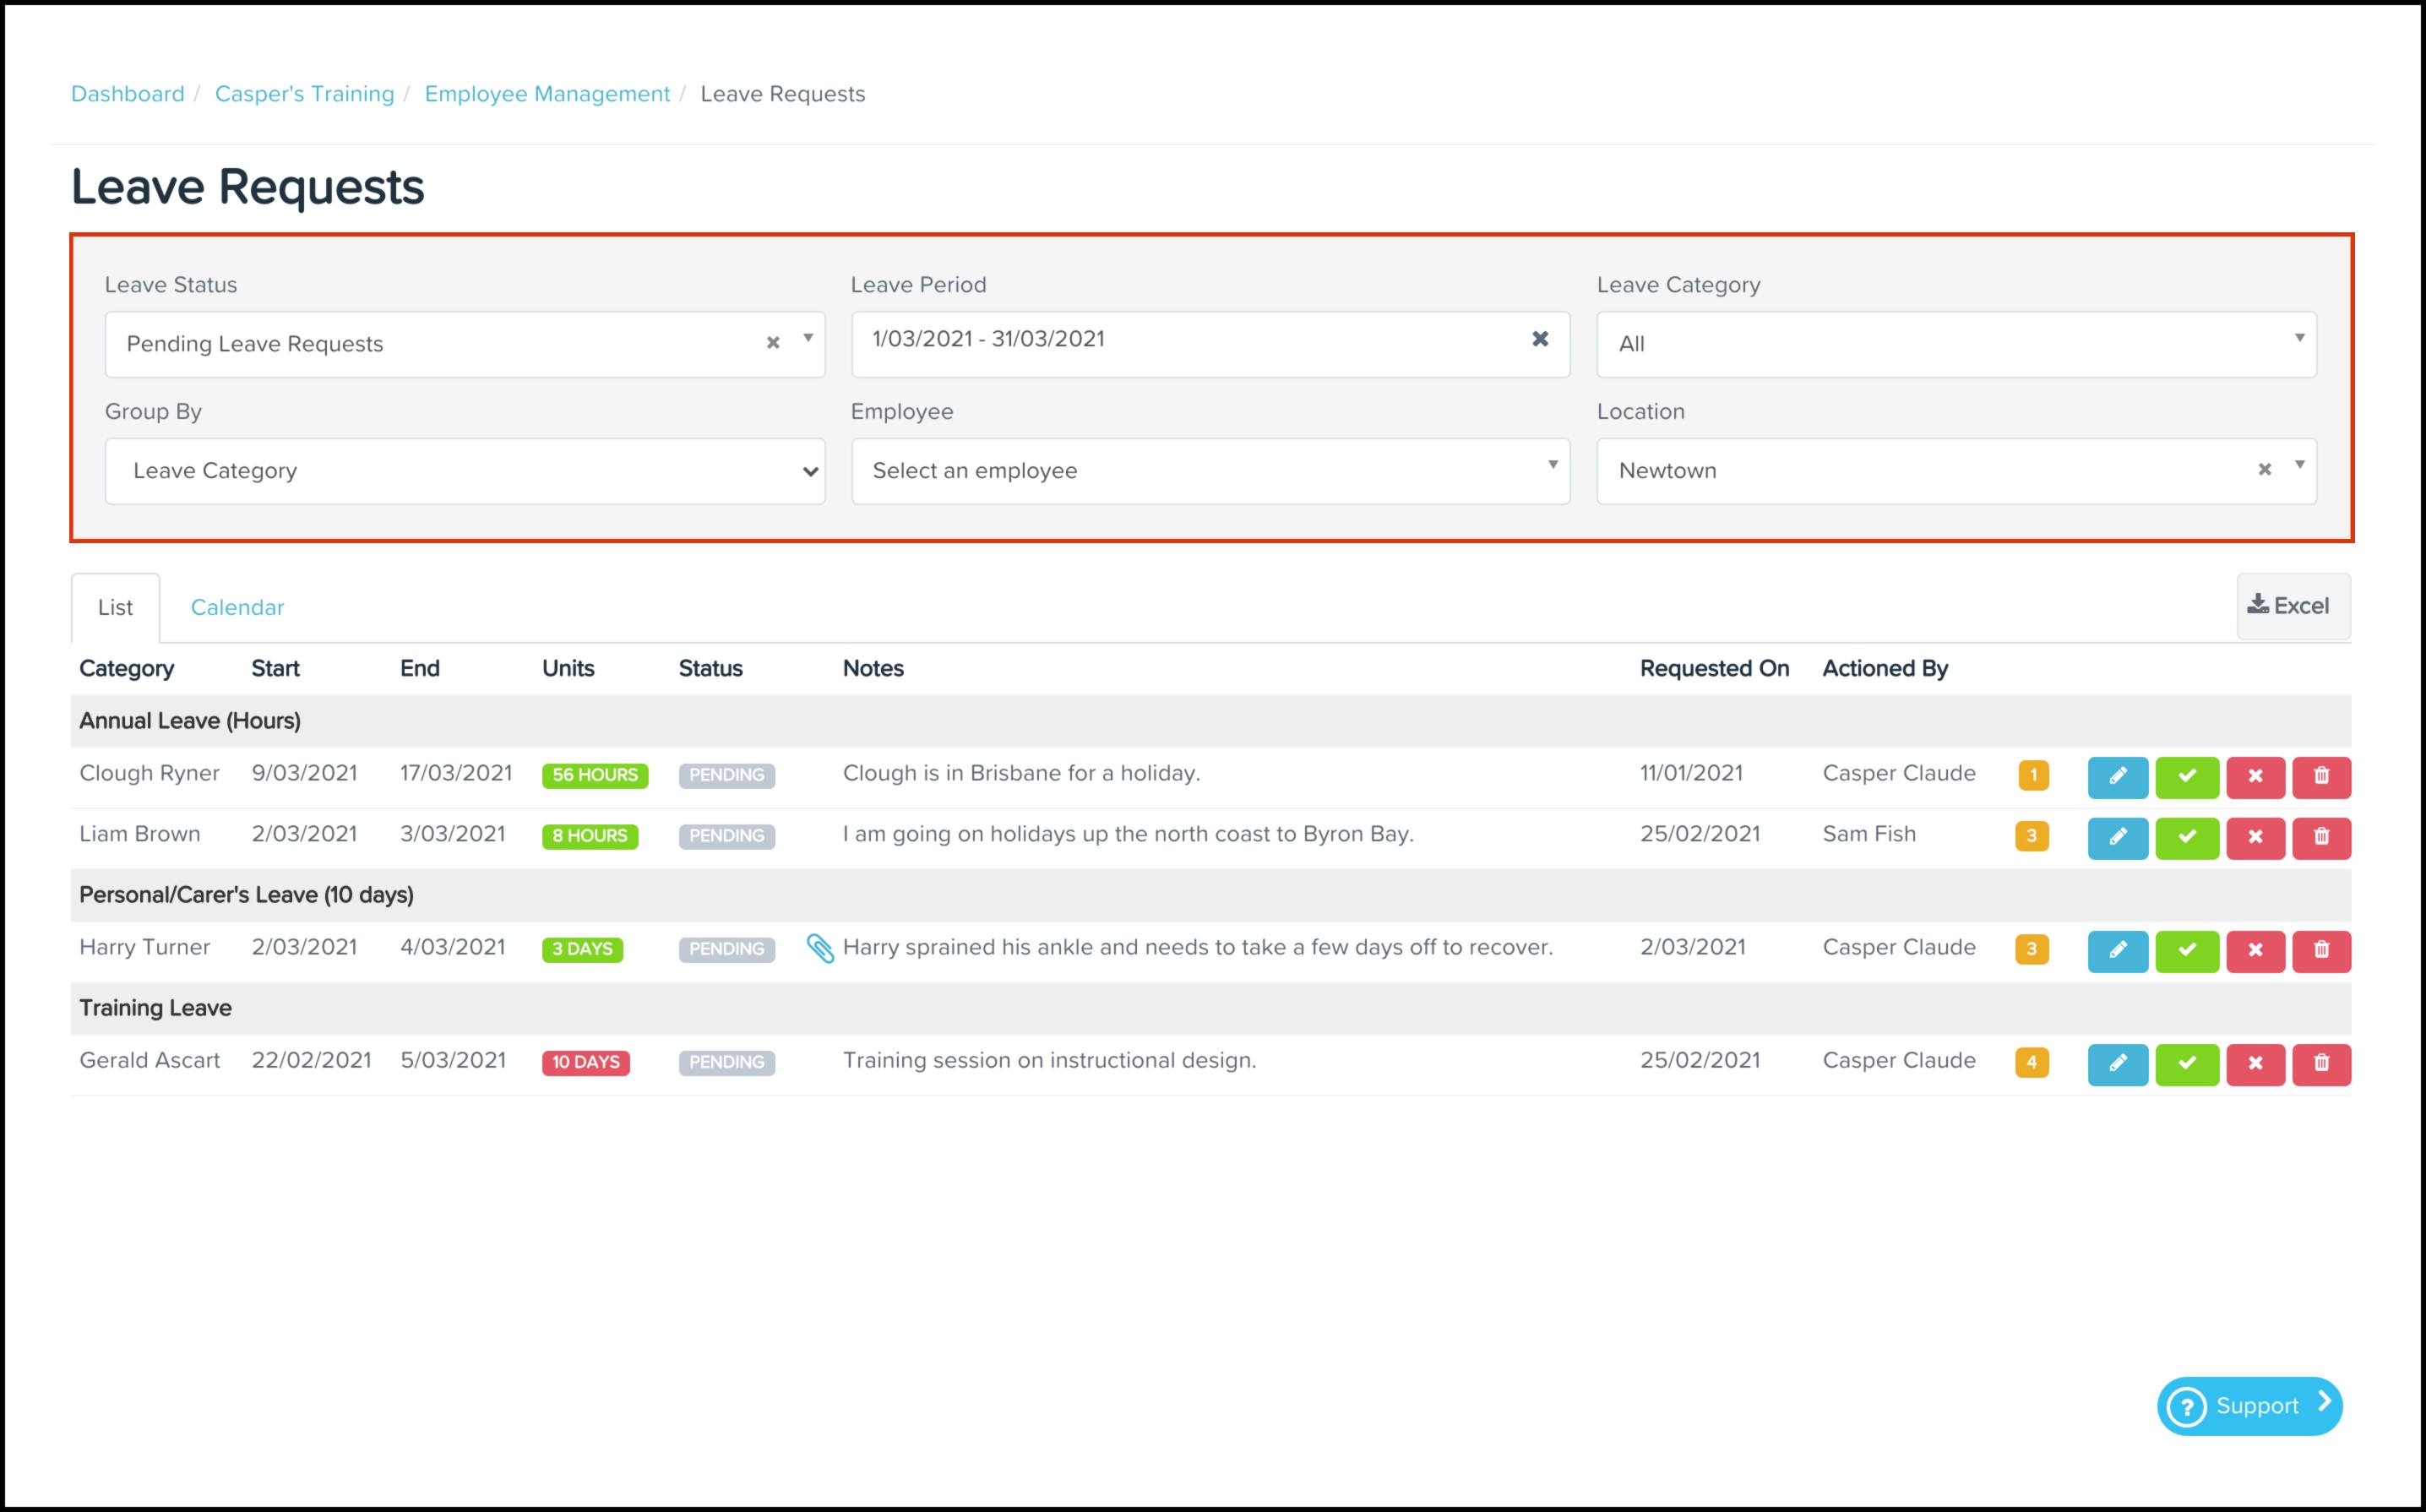Edit Clough Ryner's leave request
Screen dimensions: 2426x1512
click(2117, 776)
